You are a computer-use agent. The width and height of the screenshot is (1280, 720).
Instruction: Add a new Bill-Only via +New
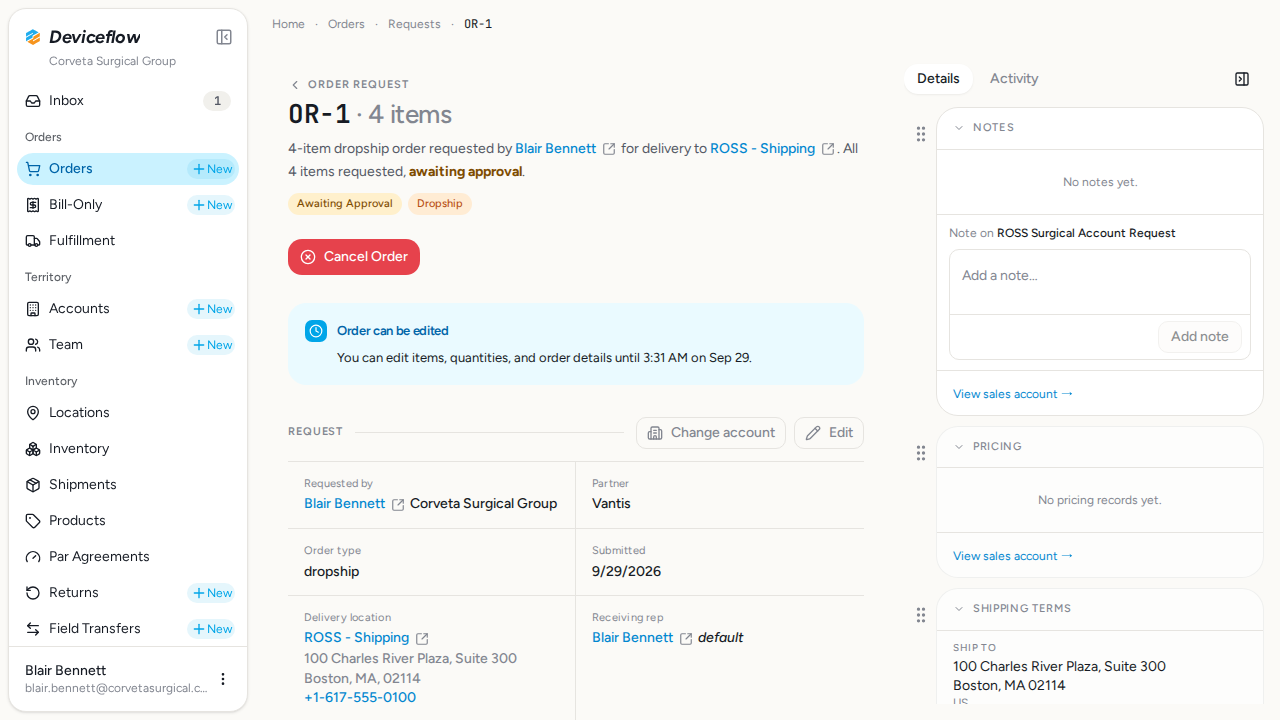point(212,205)
